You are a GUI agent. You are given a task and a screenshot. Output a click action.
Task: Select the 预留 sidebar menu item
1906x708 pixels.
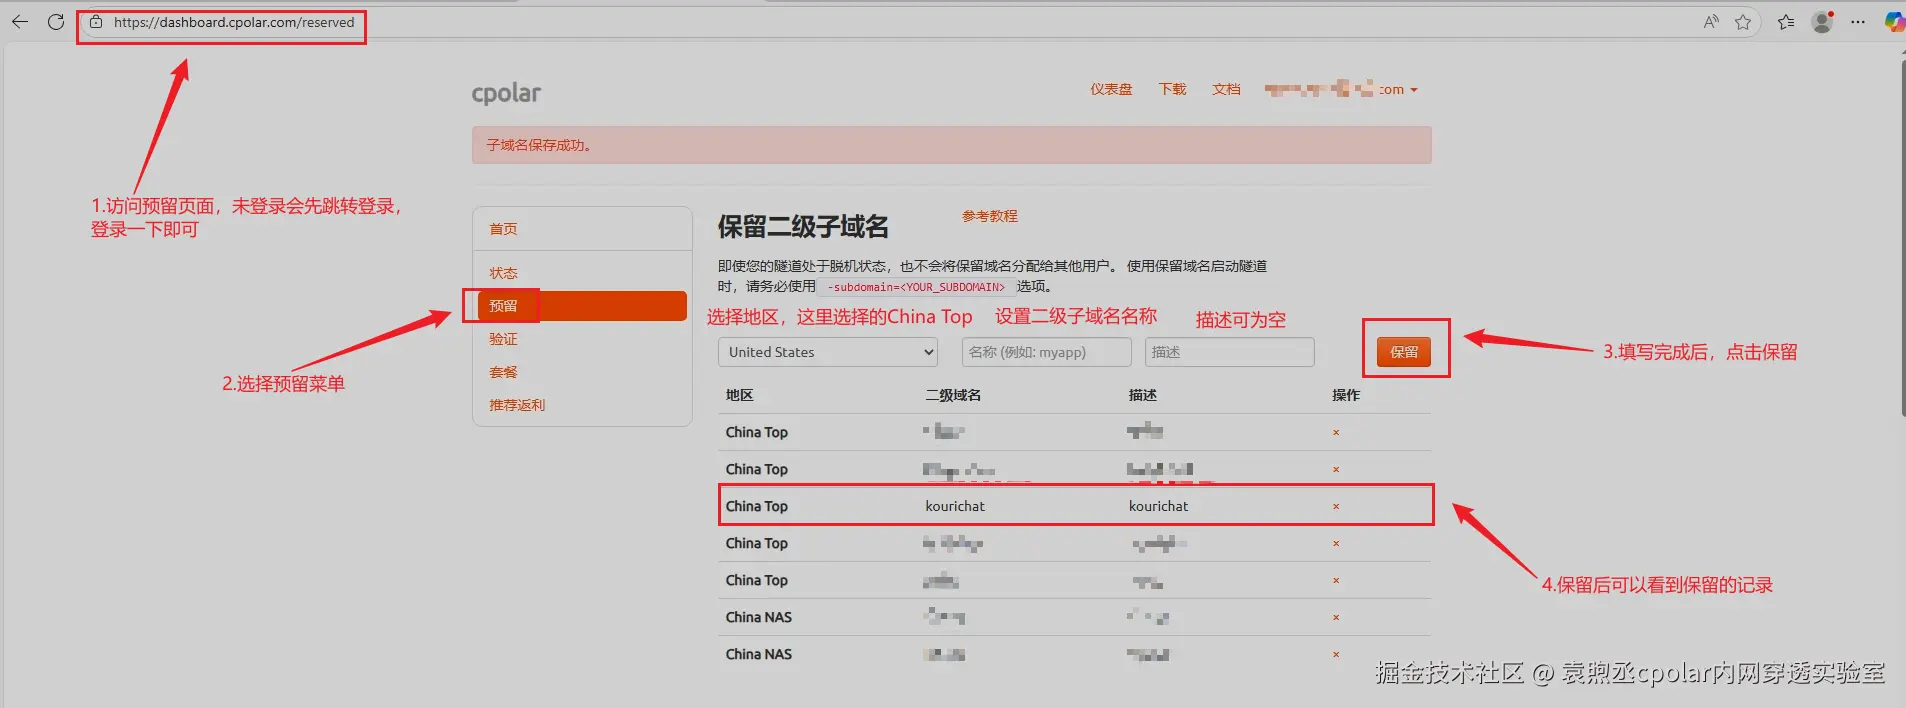click(582, 306)
